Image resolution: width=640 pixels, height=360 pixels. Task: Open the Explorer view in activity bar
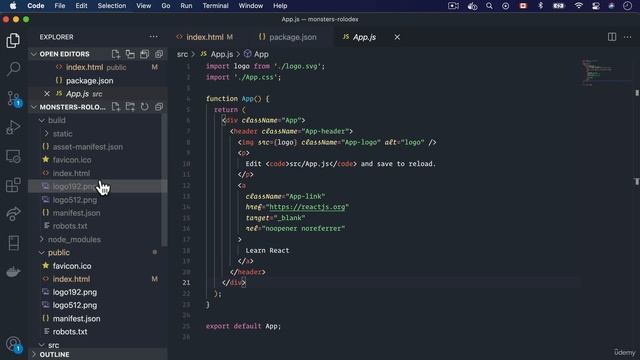13,40
